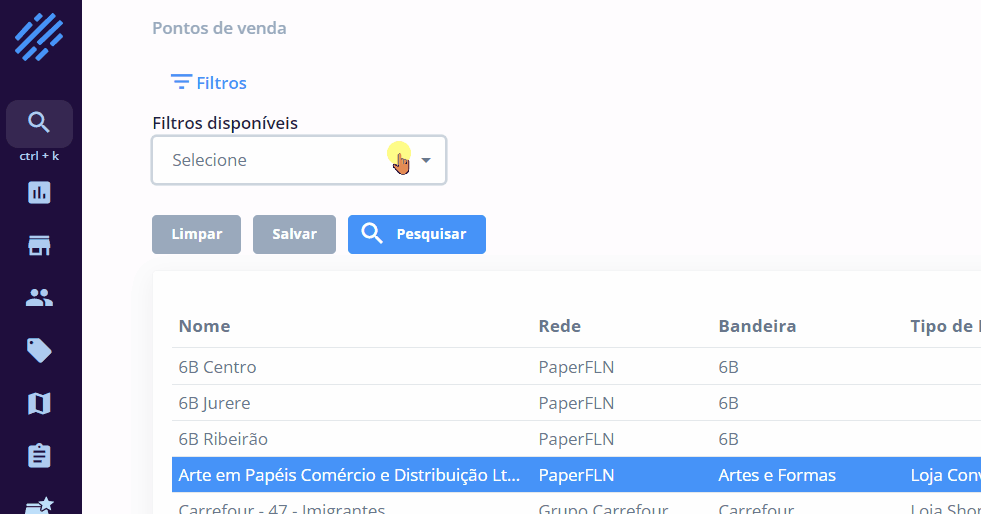Select the 6B Centro row
This screenshot has width=981, height=514.
[576, 367]
